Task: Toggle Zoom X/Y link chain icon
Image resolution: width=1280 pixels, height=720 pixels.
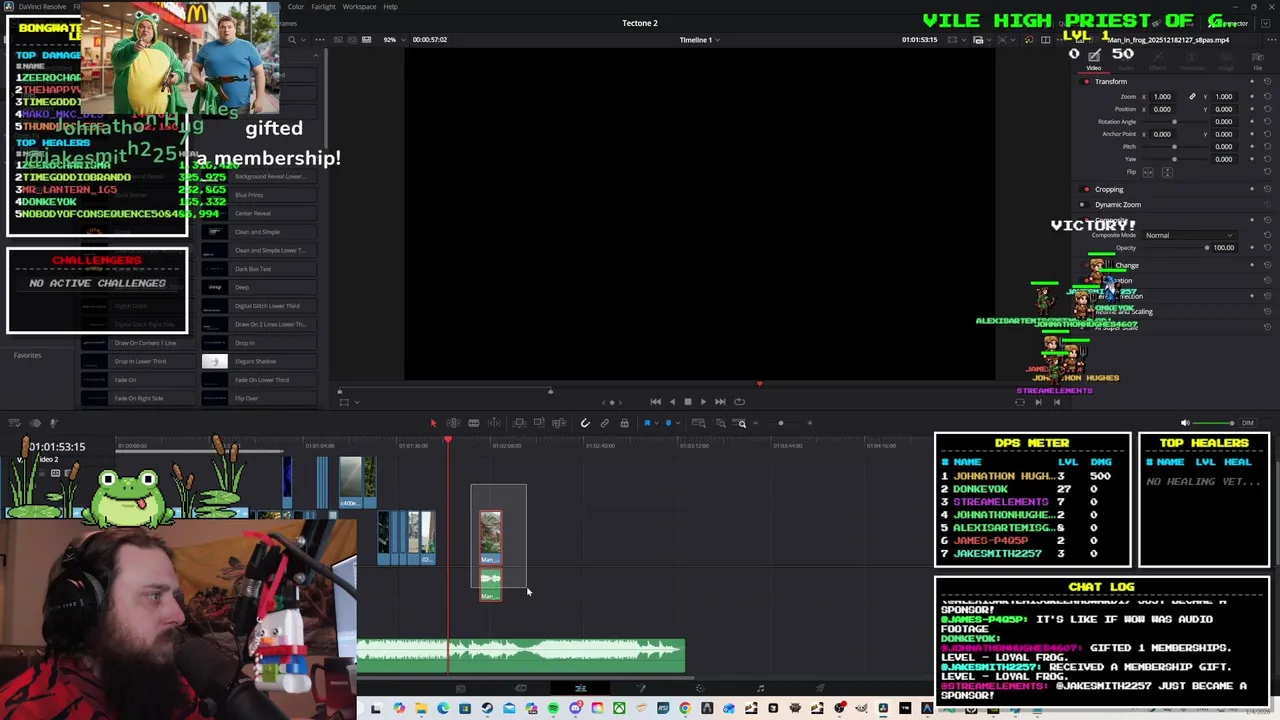Action: coord(1192,97)
